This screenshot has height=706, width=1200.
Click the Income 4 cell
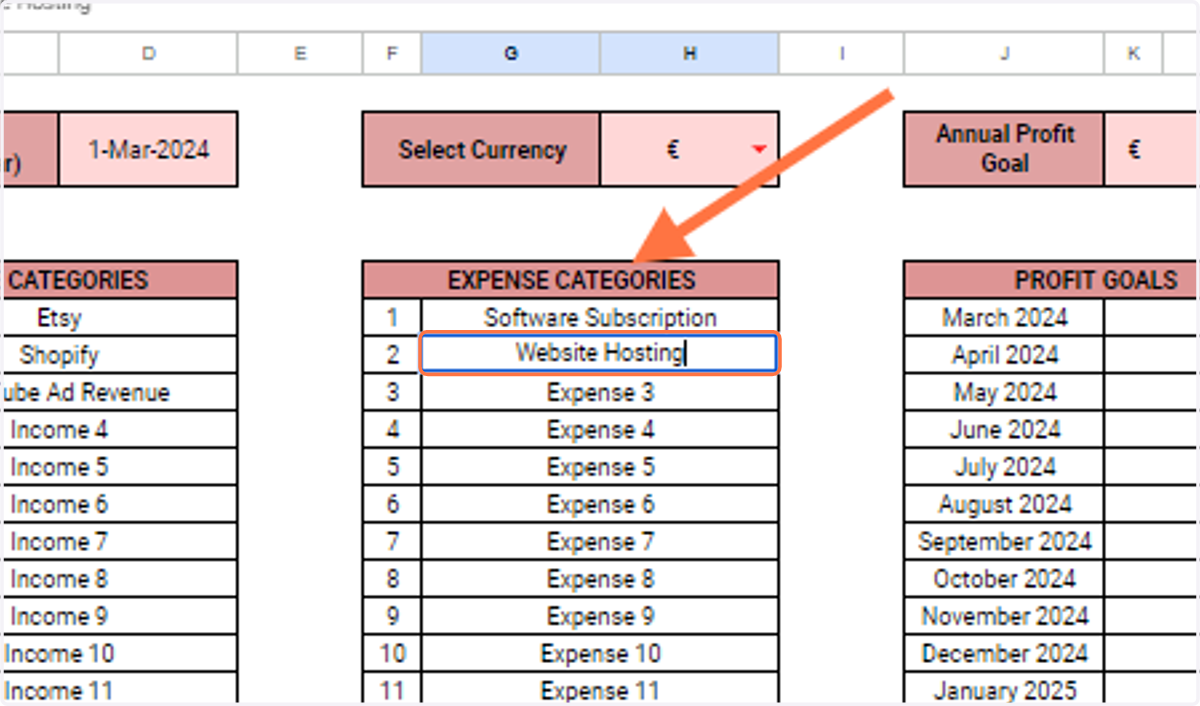point(120,429)
